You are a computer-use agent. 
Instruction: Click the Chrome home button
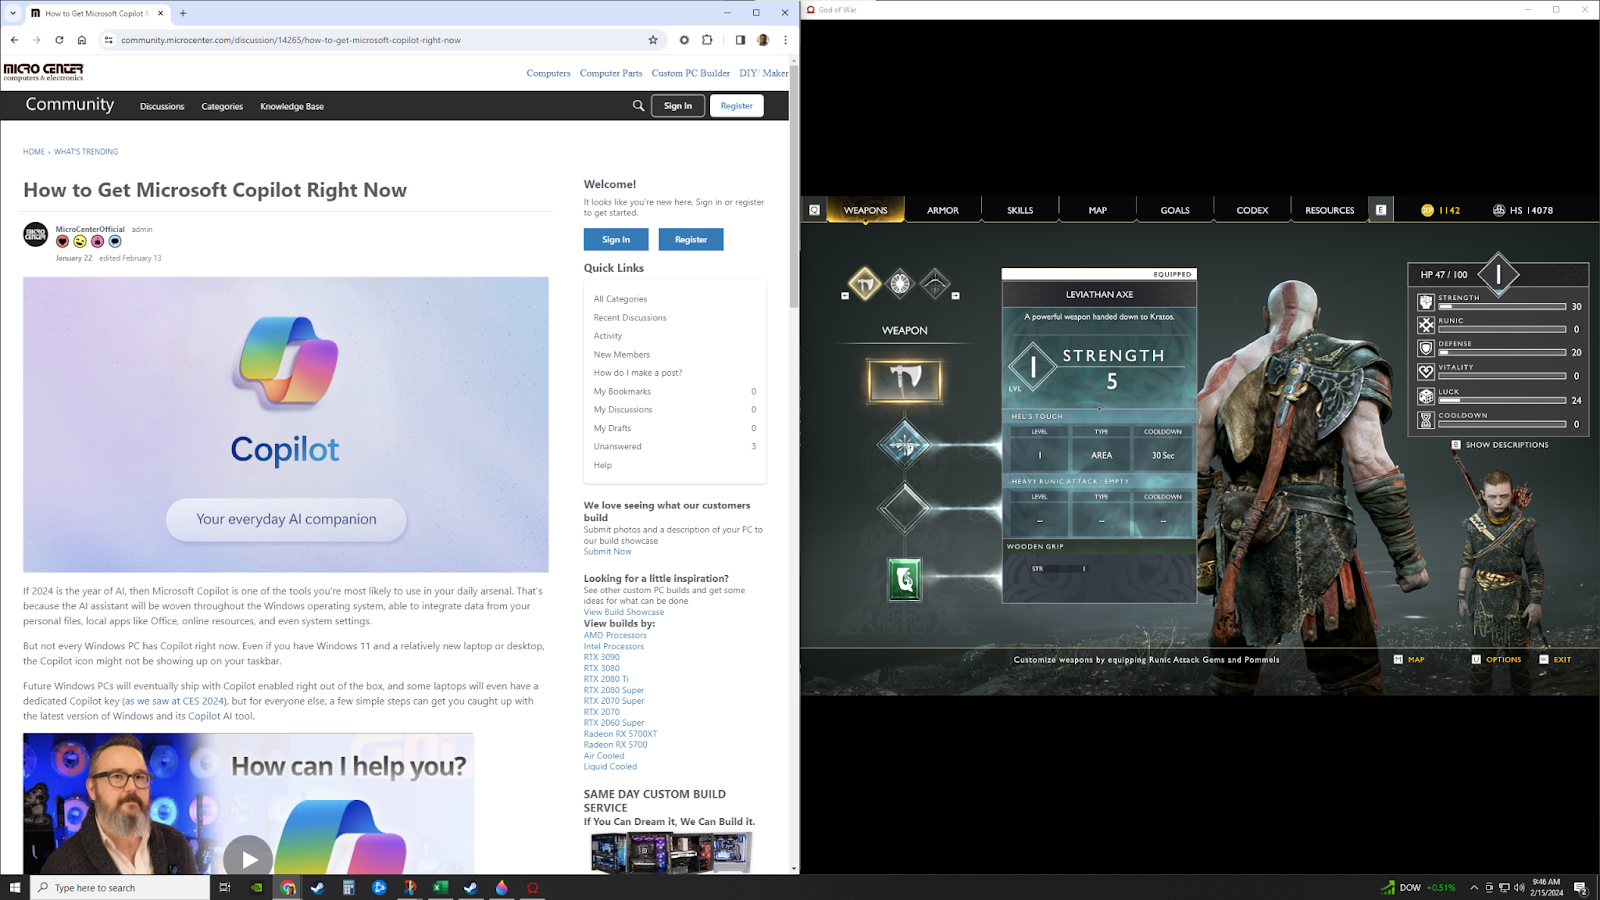tap(82, 40)
